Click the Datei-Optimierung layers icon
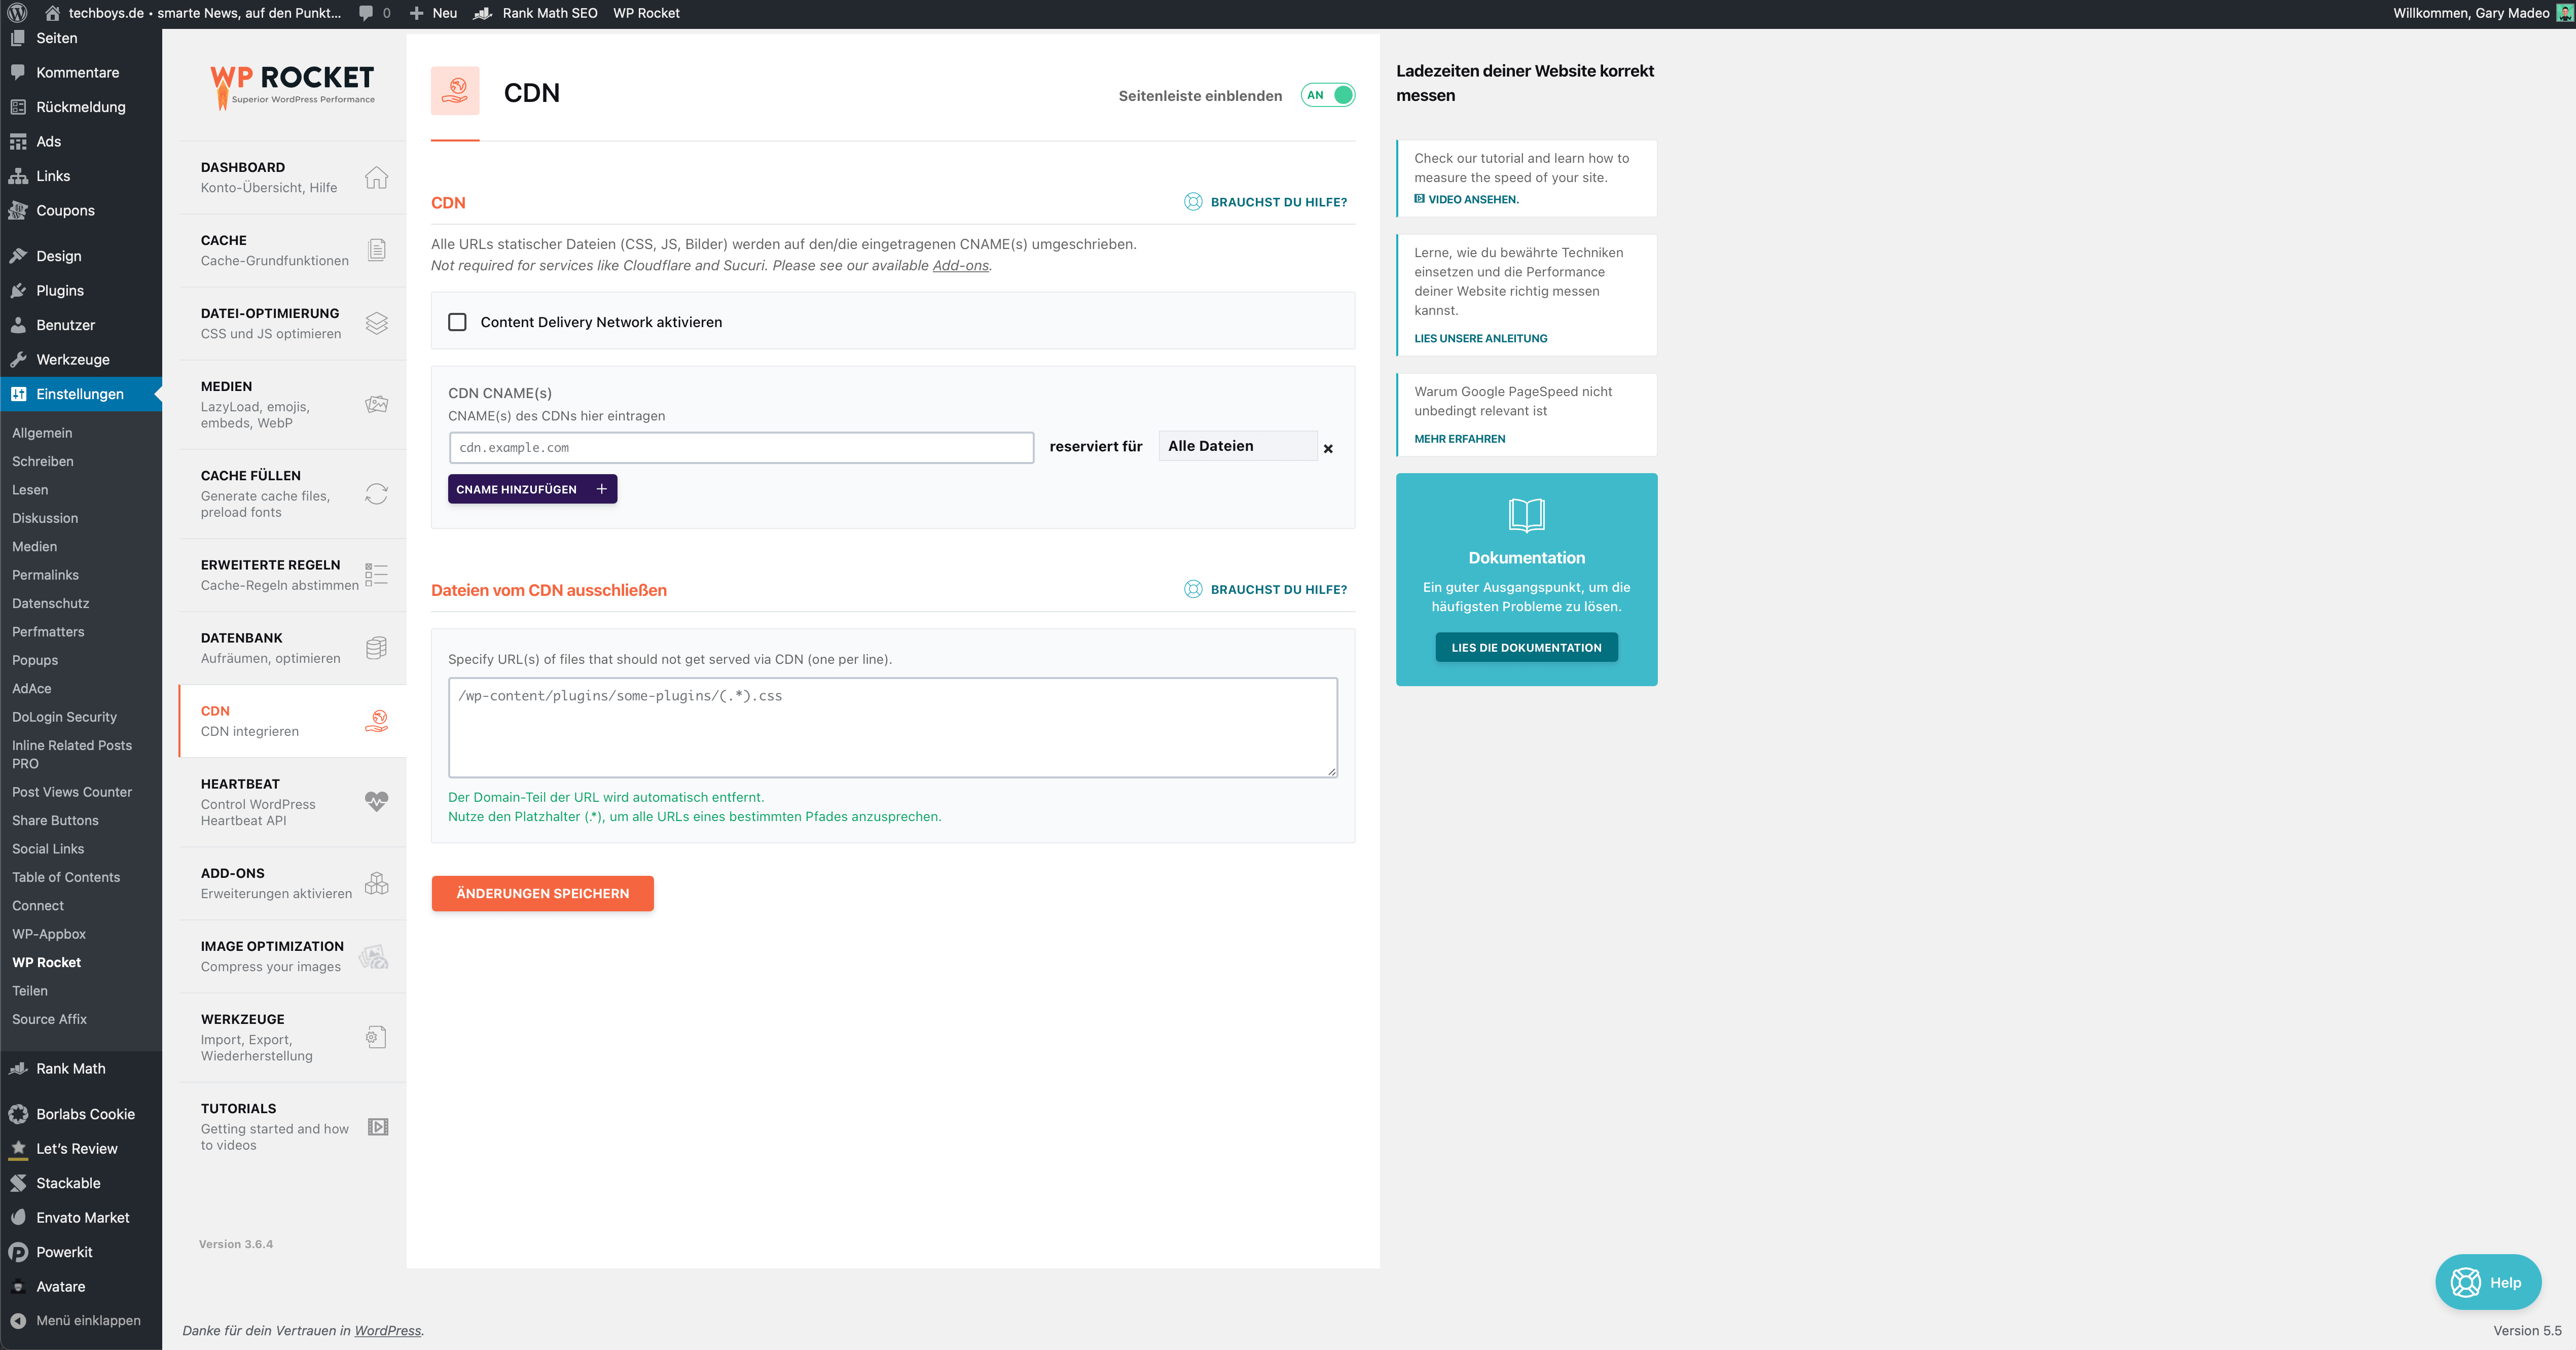Viewport: 2576px width, 1350px height. pyautogui.click(x=376, y=323)
